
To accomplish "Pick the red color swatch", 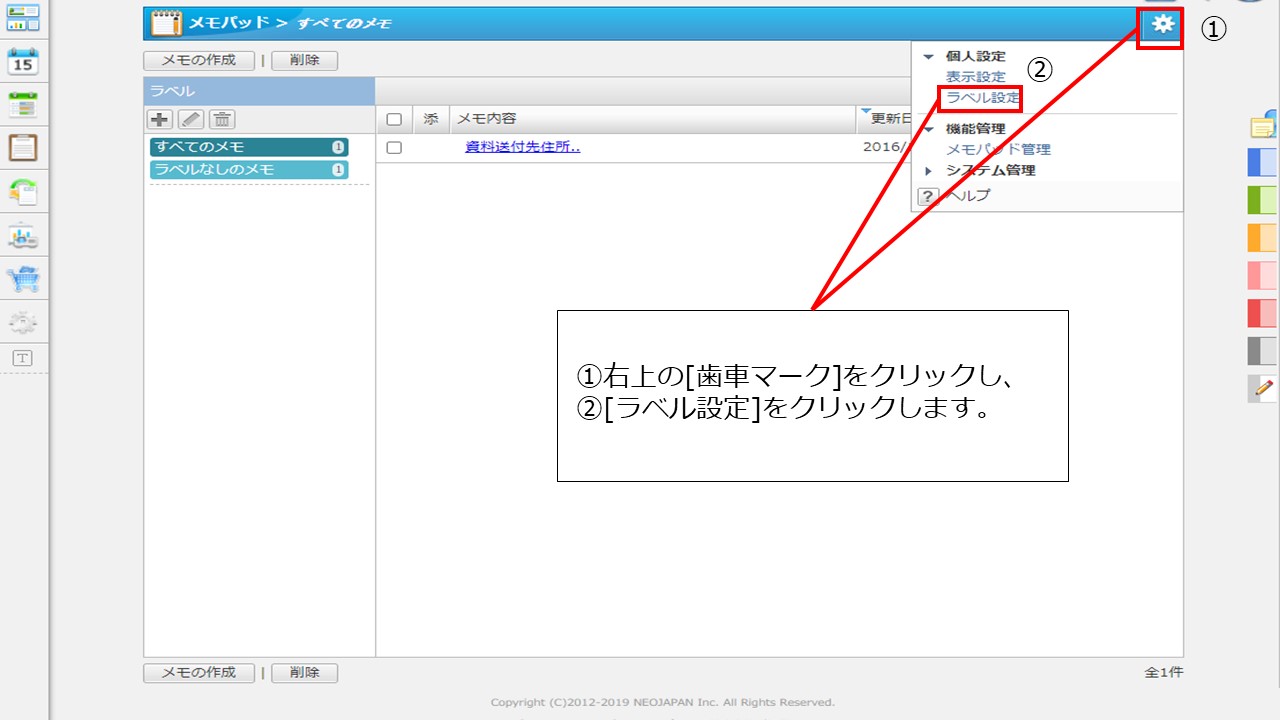I will point(1263,313).
